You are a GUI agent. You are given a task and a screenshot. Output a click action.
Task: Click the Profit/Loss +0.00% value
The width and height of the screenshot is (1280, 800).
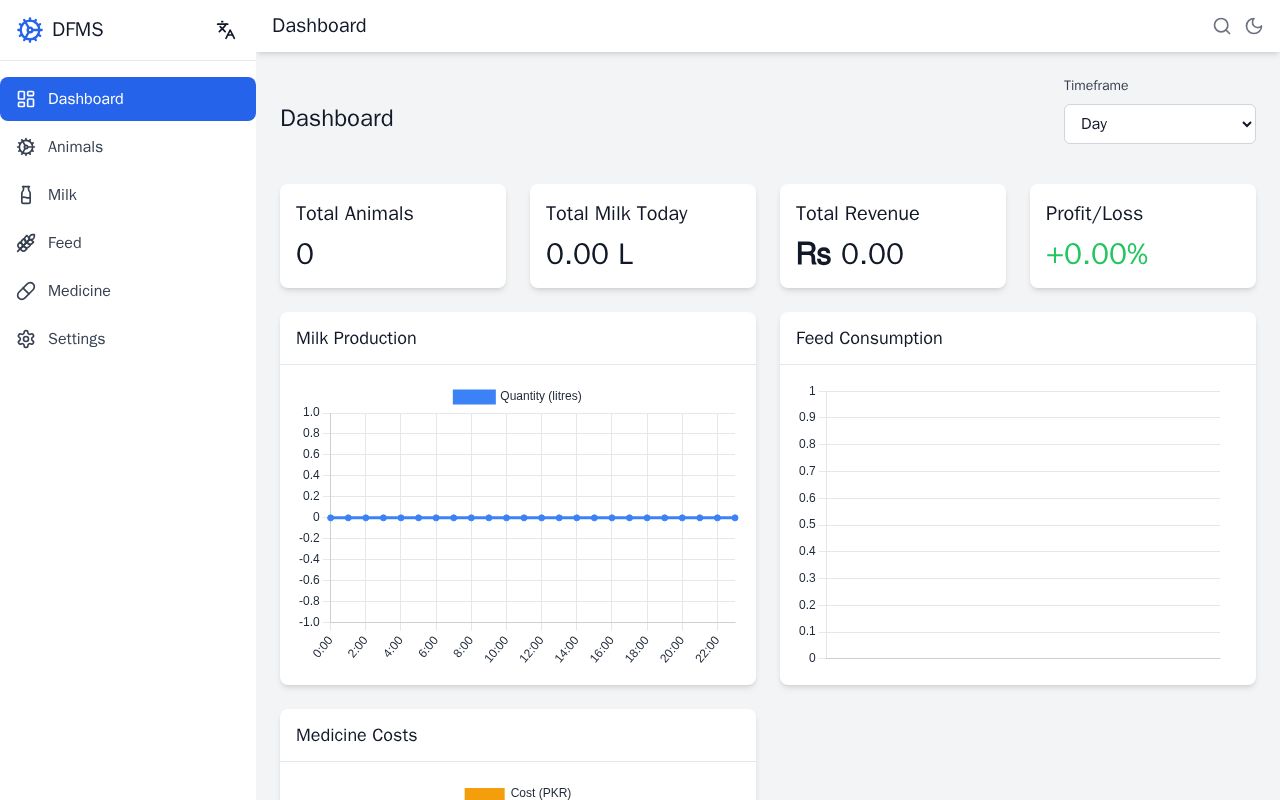[x=1097, y=254]
